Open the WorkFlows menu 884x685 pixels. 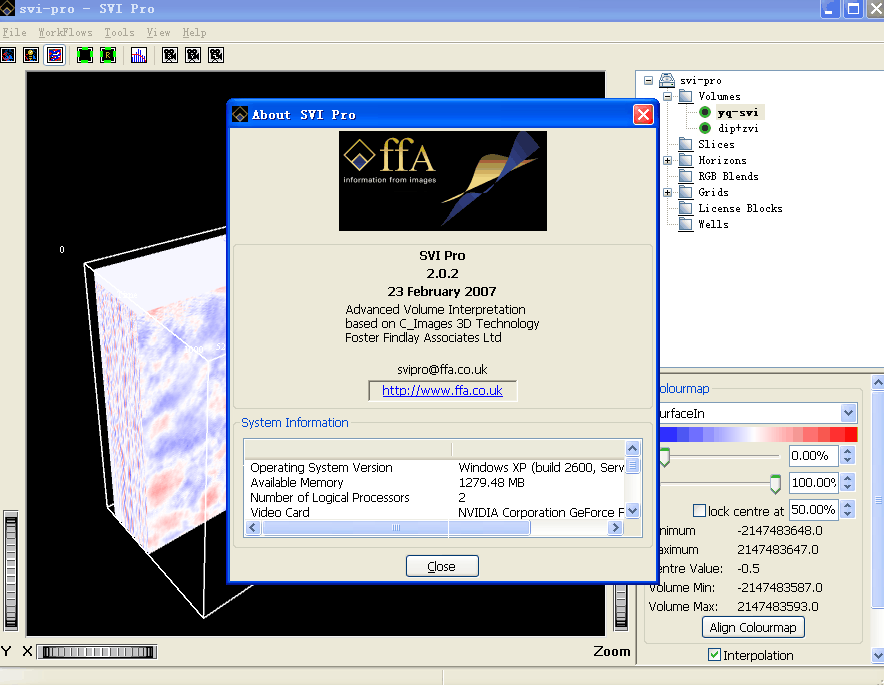coord(65,32)
